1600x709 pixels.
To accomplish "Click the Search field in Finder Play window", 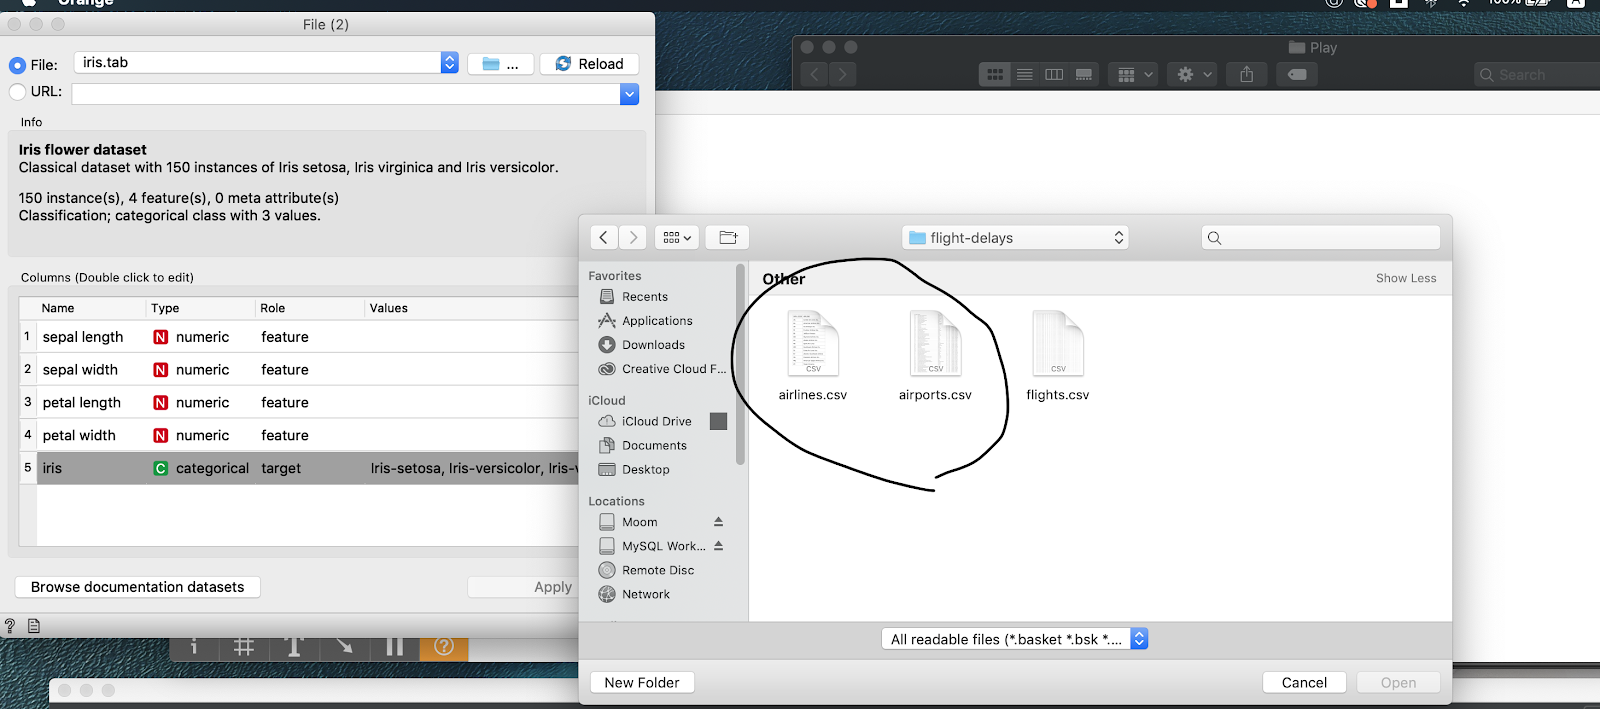I will (x=1537, y=75).
